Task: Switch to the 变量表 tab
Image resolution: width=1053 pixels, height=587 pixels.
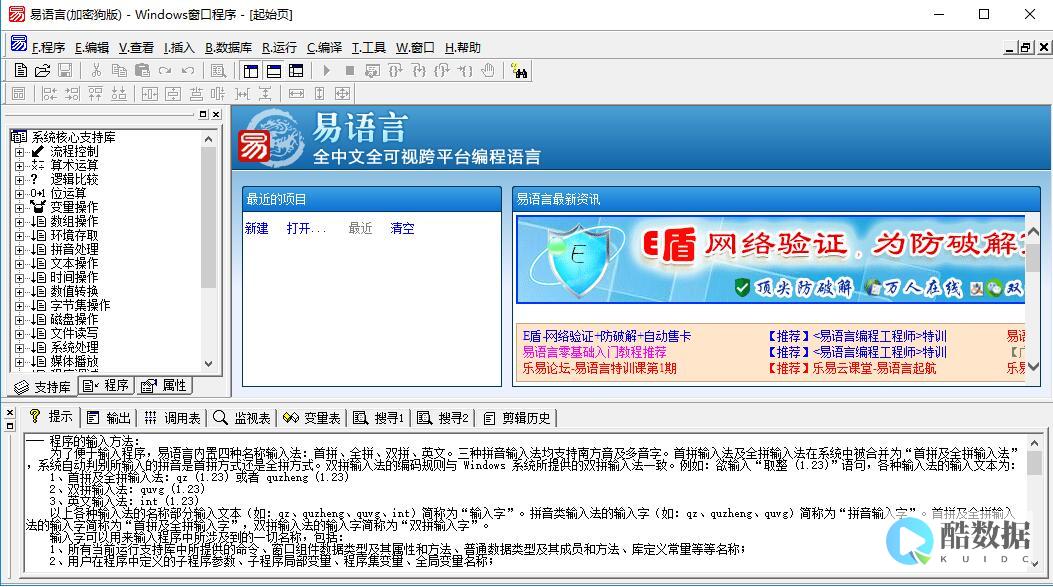Action: pos(312,418)
